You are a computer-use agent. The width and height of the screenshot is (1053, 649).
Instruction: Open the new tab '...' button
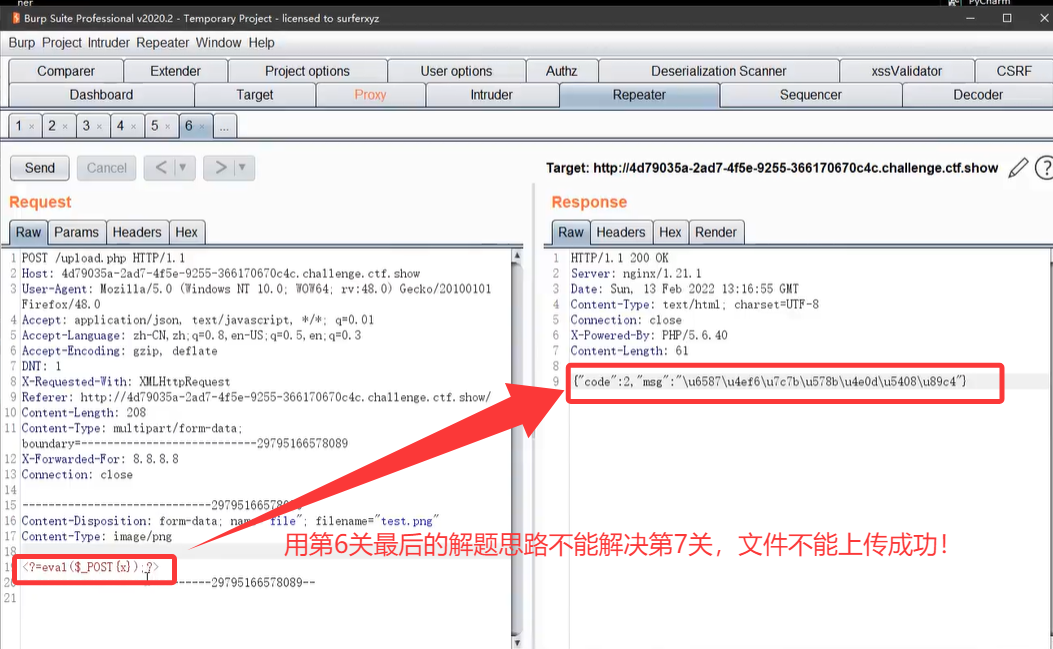(224, 126)
